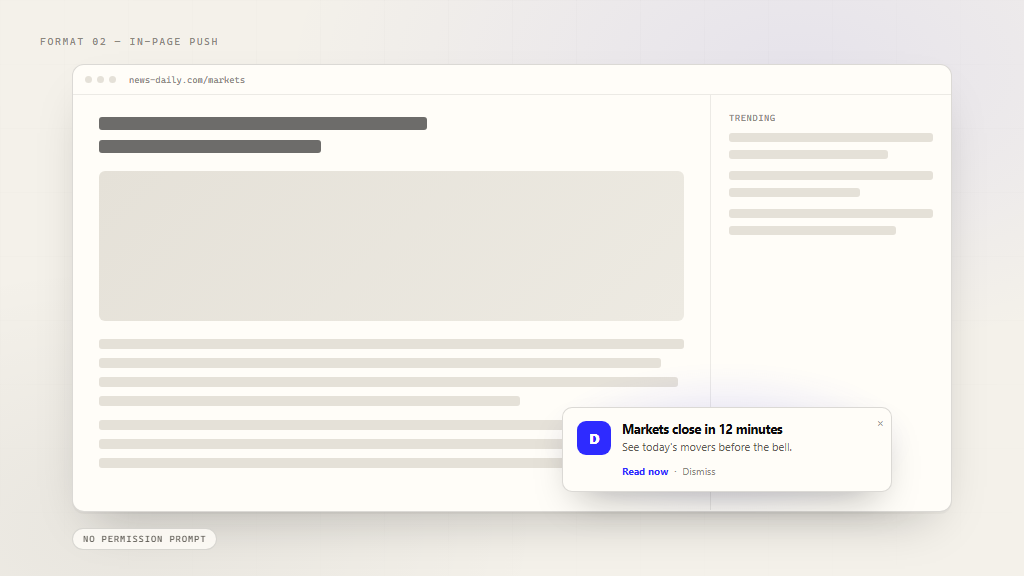Close the in-page push notification
The width and height of the screenshot is (1024, 576).
(880, 424)
